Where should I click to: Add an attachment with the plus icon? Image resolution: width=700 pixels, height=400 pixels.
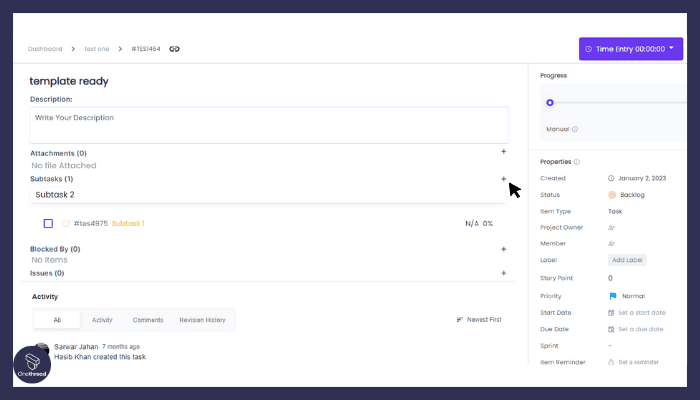pos(504,152)
